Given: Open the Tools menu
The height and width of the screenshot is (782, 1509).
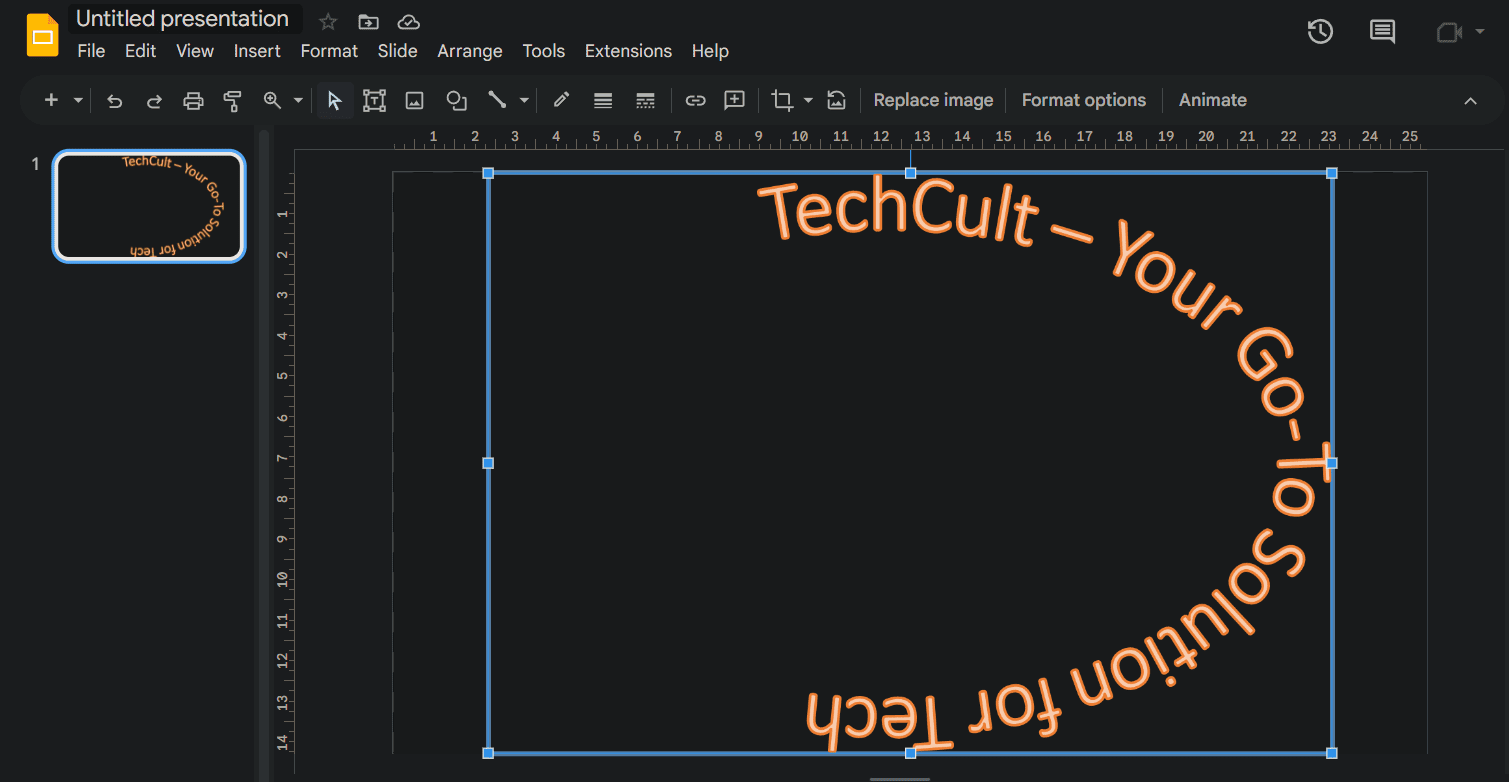Looking at the screenshot, I should (x=544, y=51).
